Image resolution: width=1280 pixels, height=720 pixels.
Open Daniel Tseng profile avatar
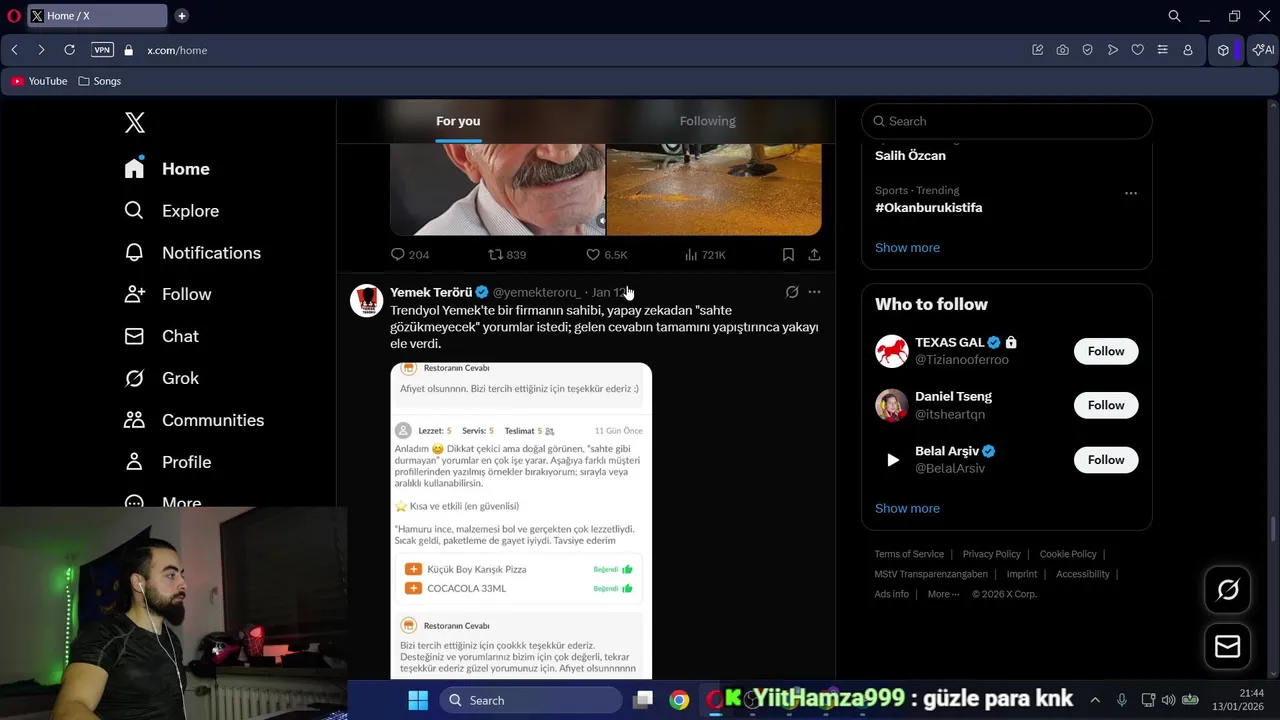[x=892, y=405]
